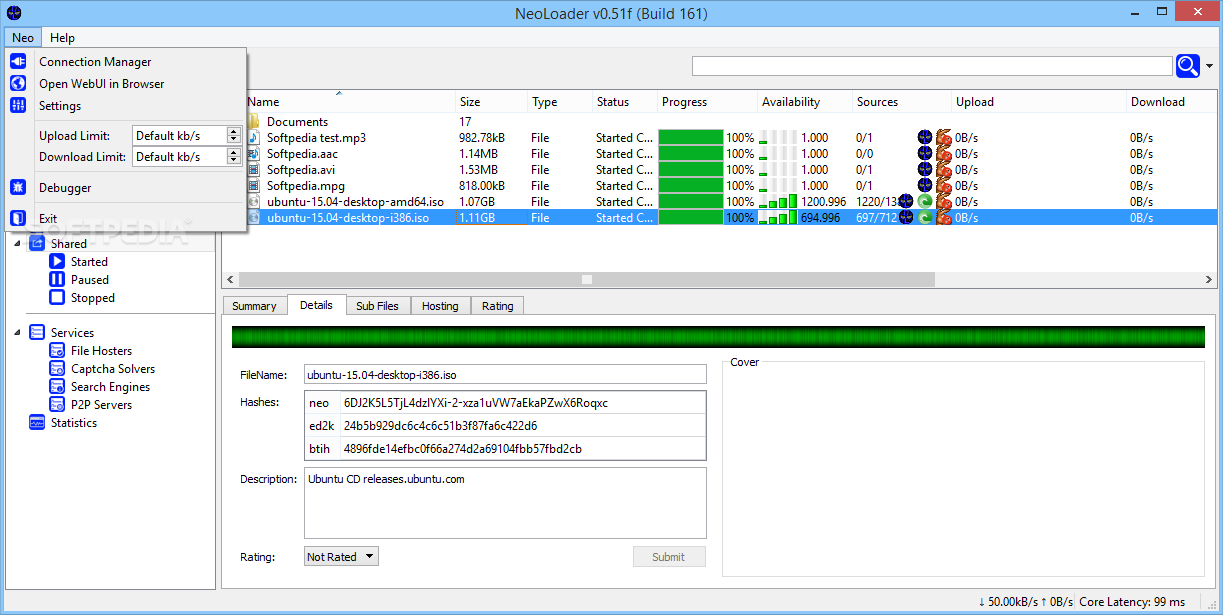Open the Not Rated rating dropdown
1223x615 pixels.
click(x=341, y=557)
